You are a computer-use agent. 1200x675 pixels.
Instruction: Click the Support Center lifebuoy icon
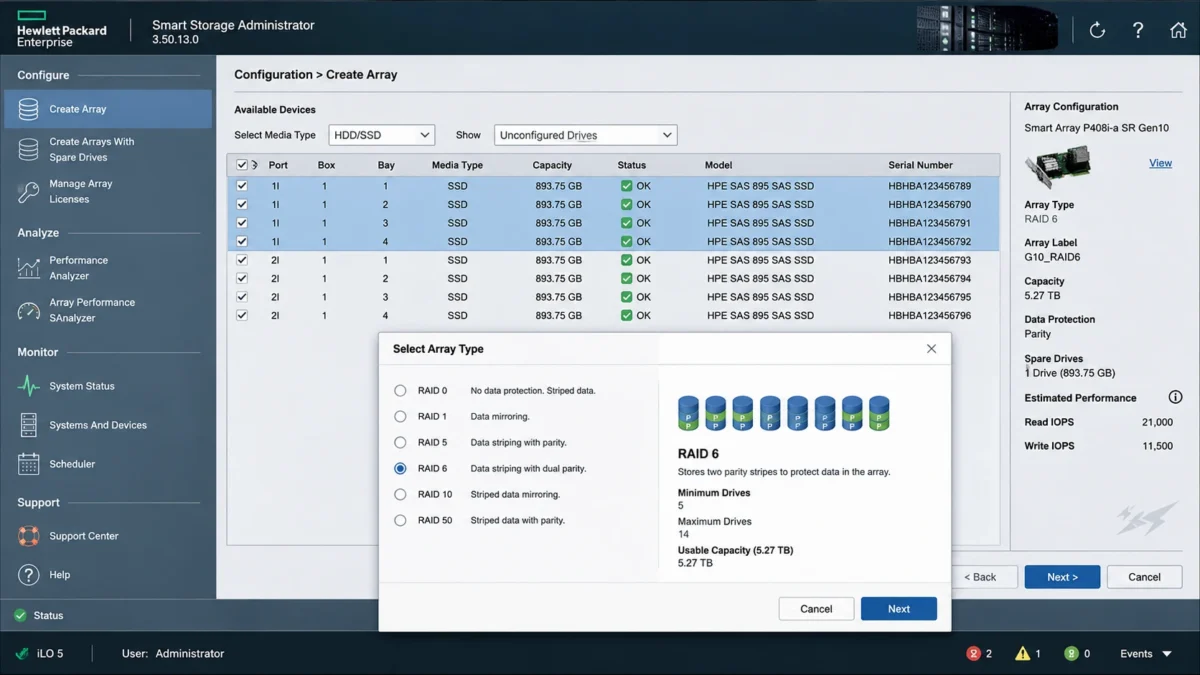click(x=29, y=536)
